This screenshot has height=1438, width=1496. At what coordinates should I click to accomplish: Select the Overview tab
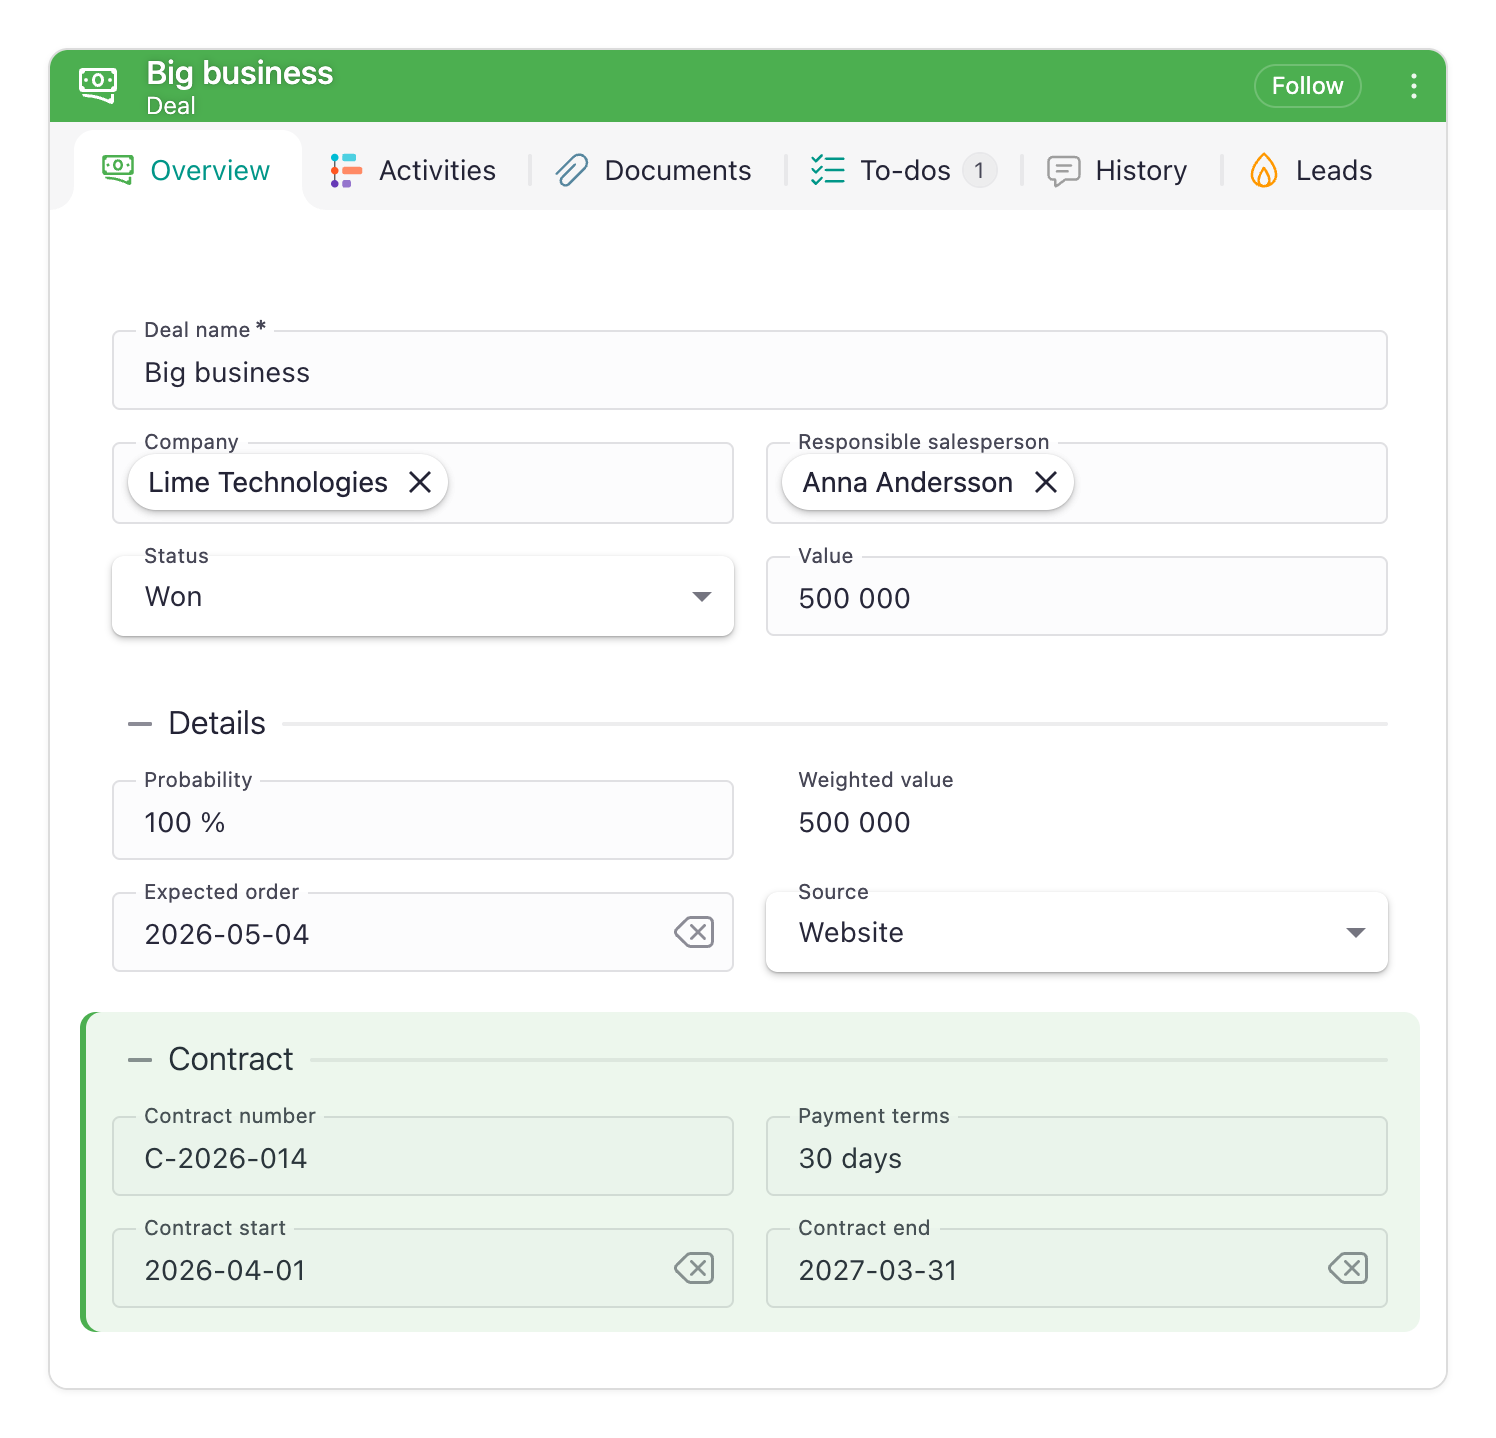(x=187, y=171)
